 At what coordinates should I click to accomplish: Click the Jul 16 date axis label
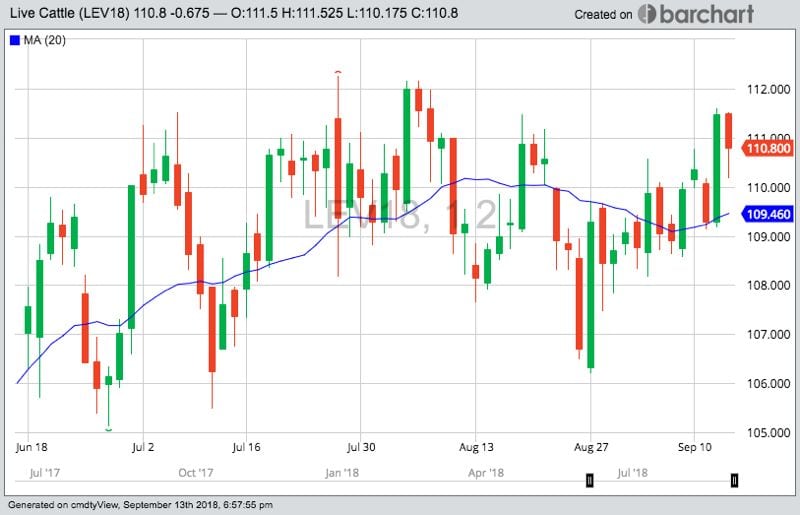coord(246,447)
